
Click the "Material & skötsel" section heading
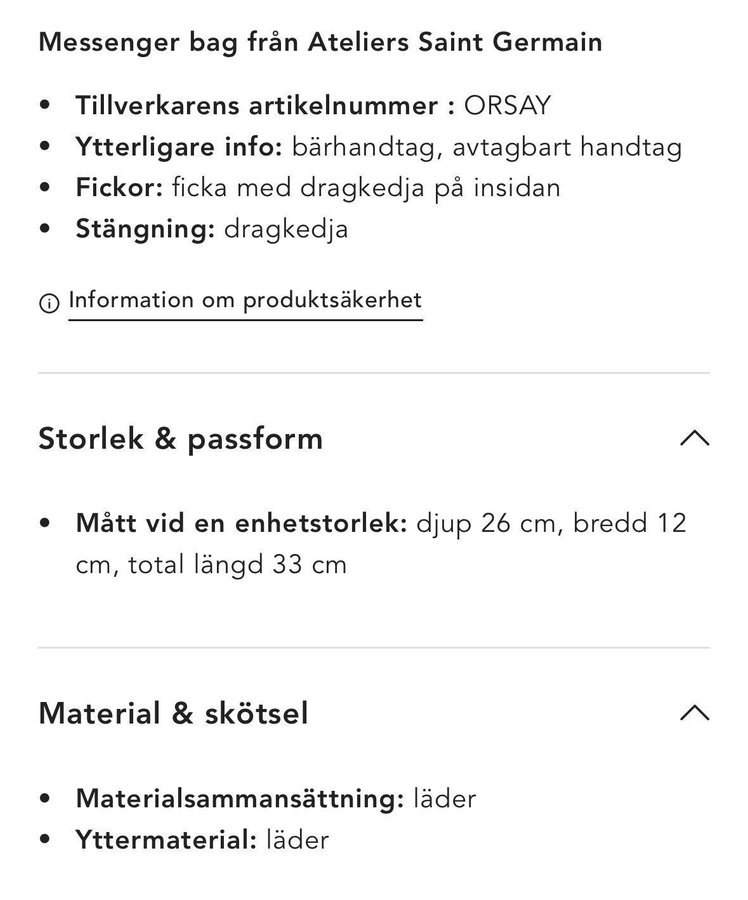click(173, 713)
